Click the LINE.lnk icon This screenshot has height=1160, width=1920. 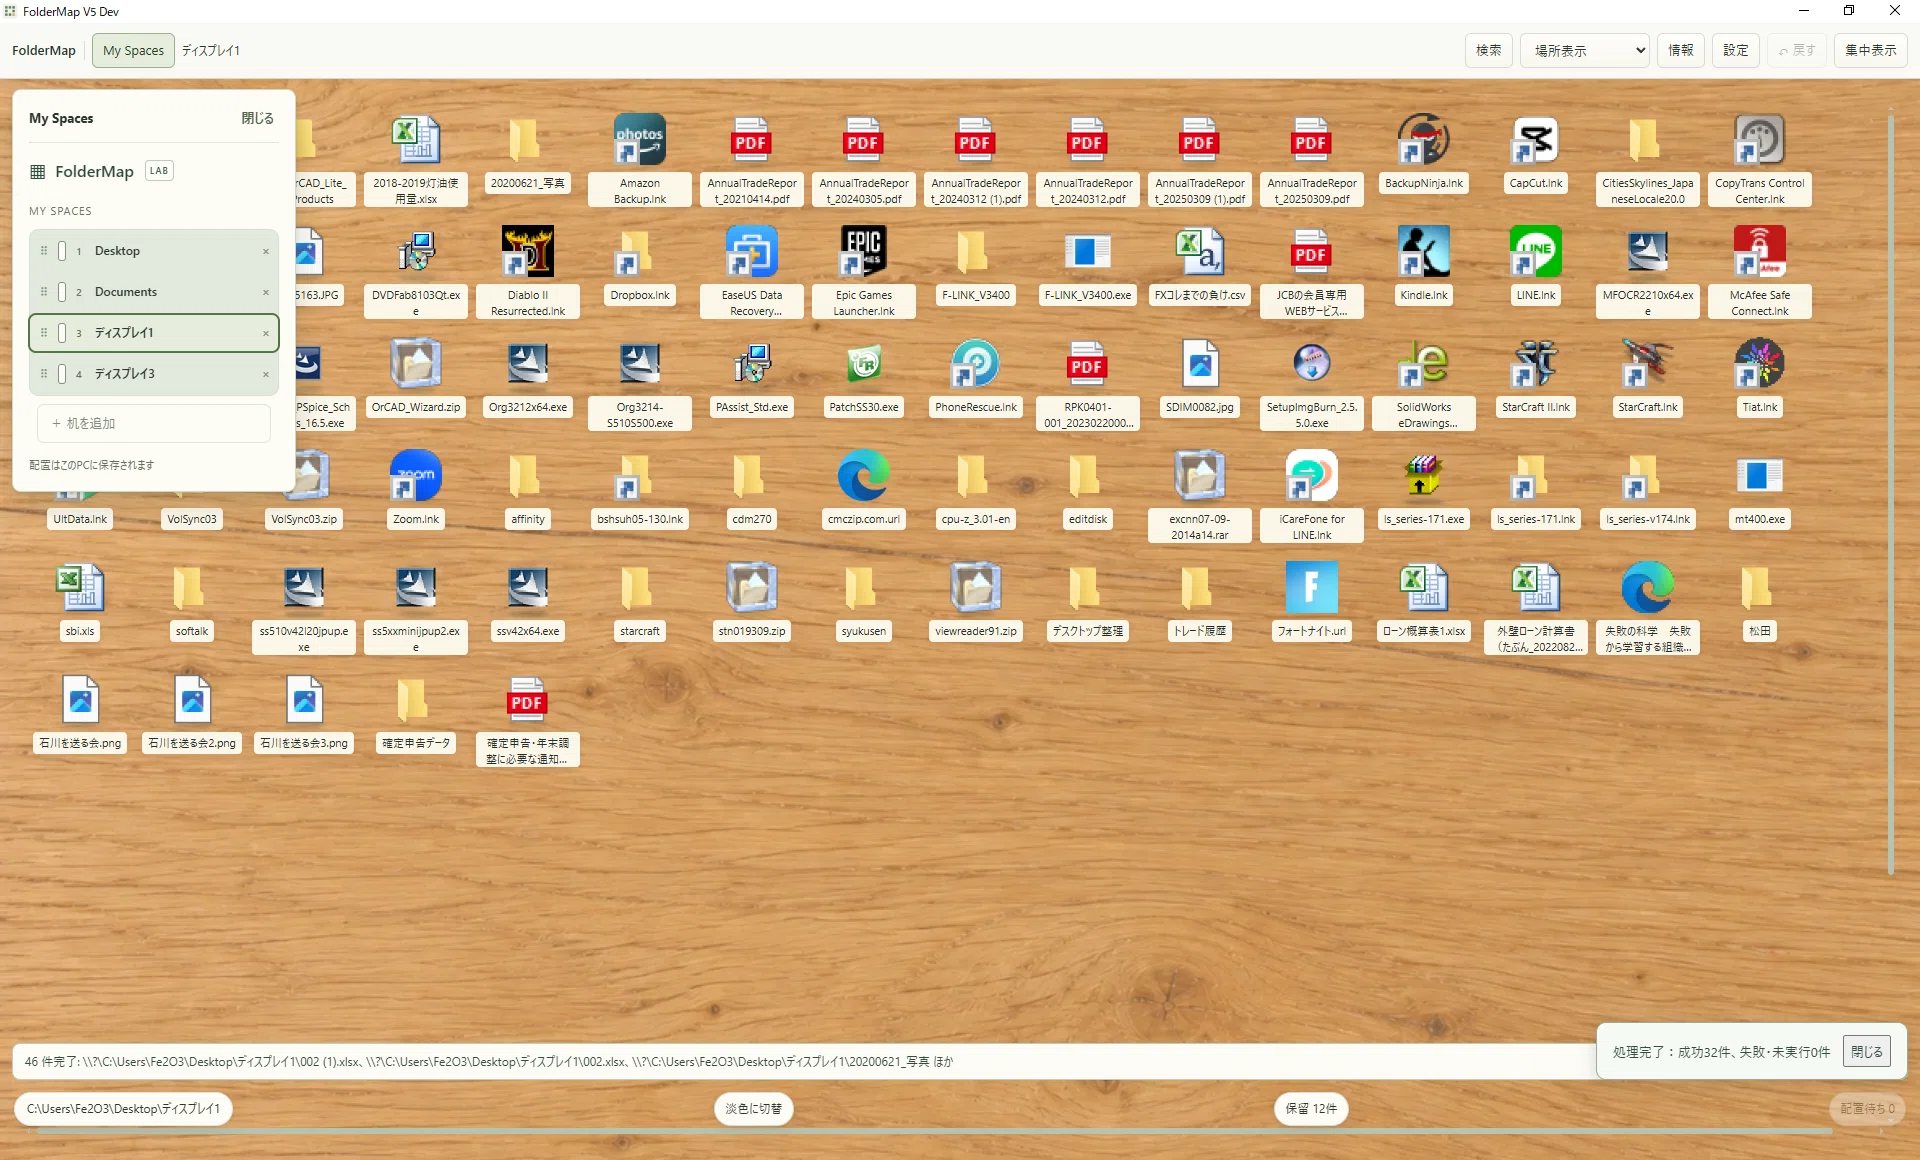[x=1536, y=252]
